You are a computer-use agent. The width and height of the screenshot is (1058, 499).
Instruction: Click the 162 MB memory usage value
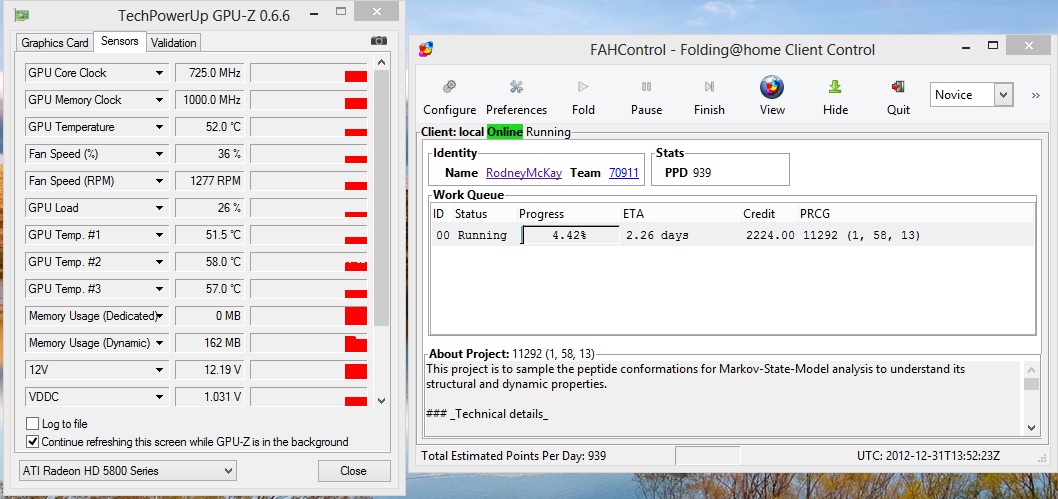coord(208,343)
